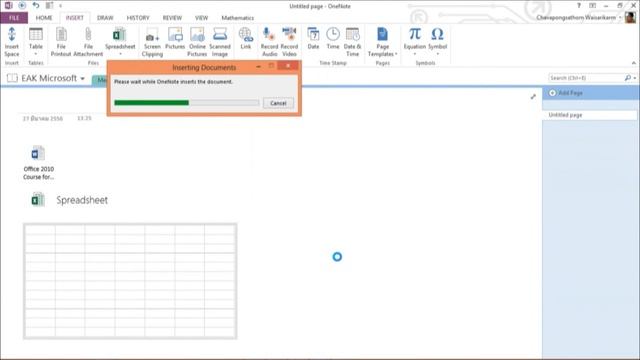Expand Equation dropdown arrow

pos(415,54)
